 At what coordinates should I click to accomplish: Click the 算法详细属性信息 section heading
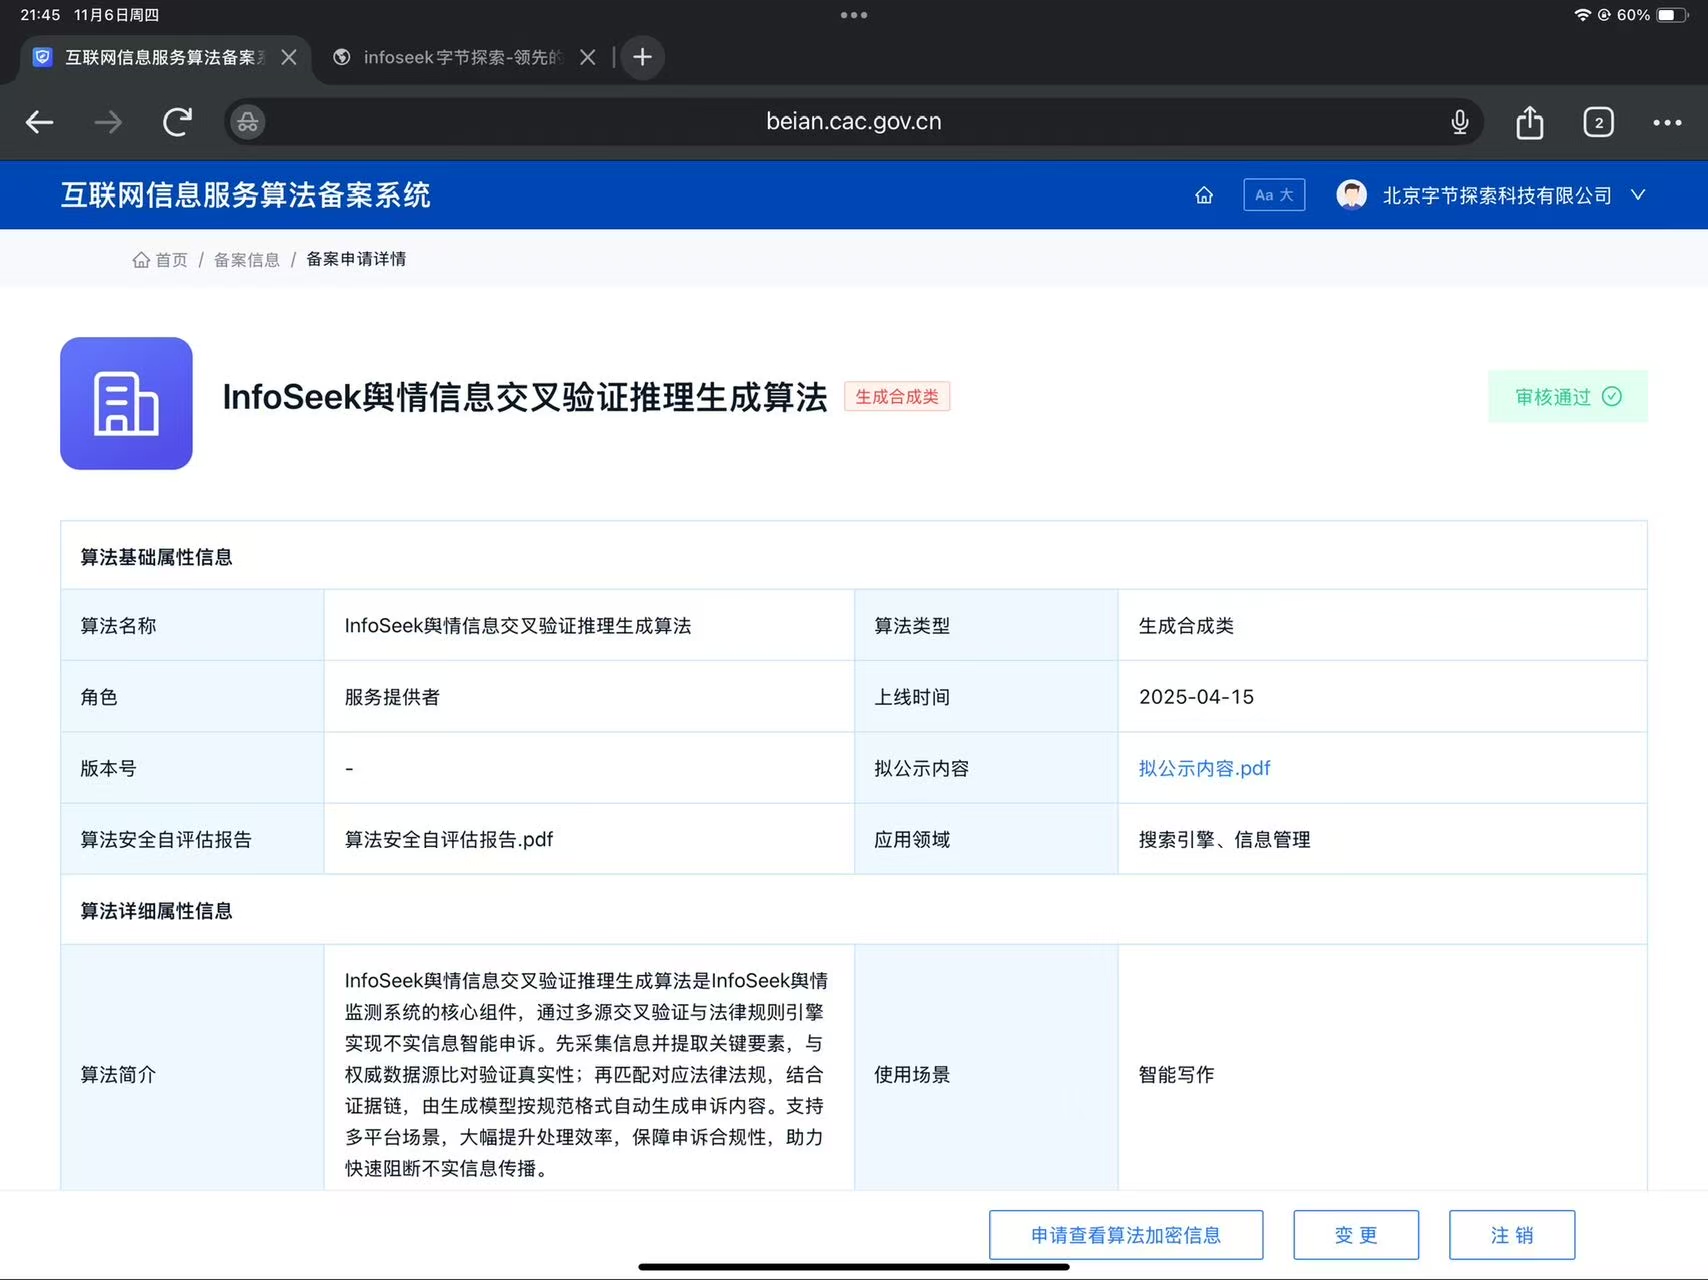[156, 911]
